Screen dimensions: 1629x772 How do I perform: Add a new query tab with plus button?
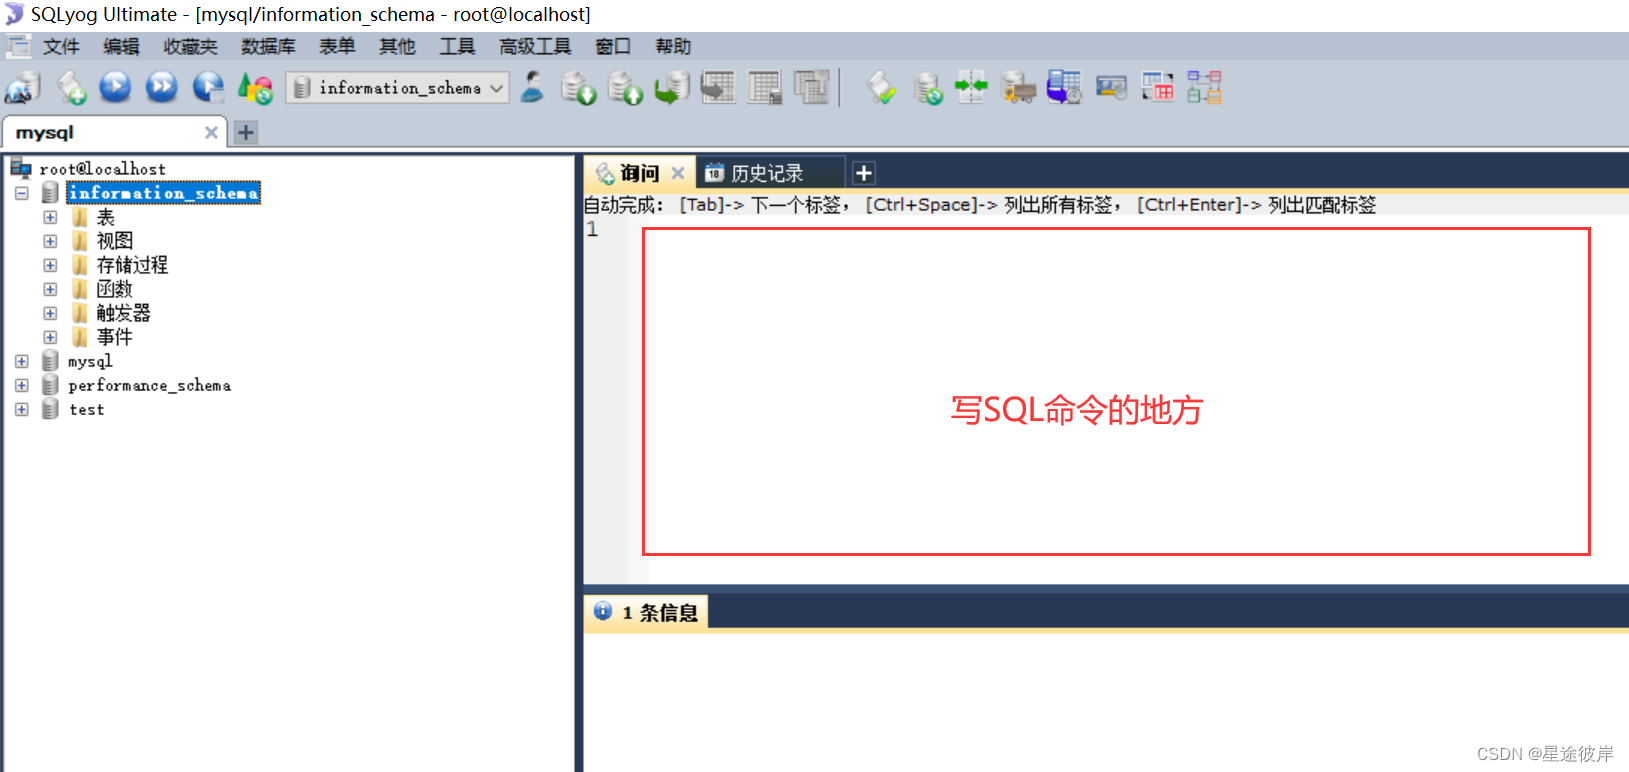point(864,173)
